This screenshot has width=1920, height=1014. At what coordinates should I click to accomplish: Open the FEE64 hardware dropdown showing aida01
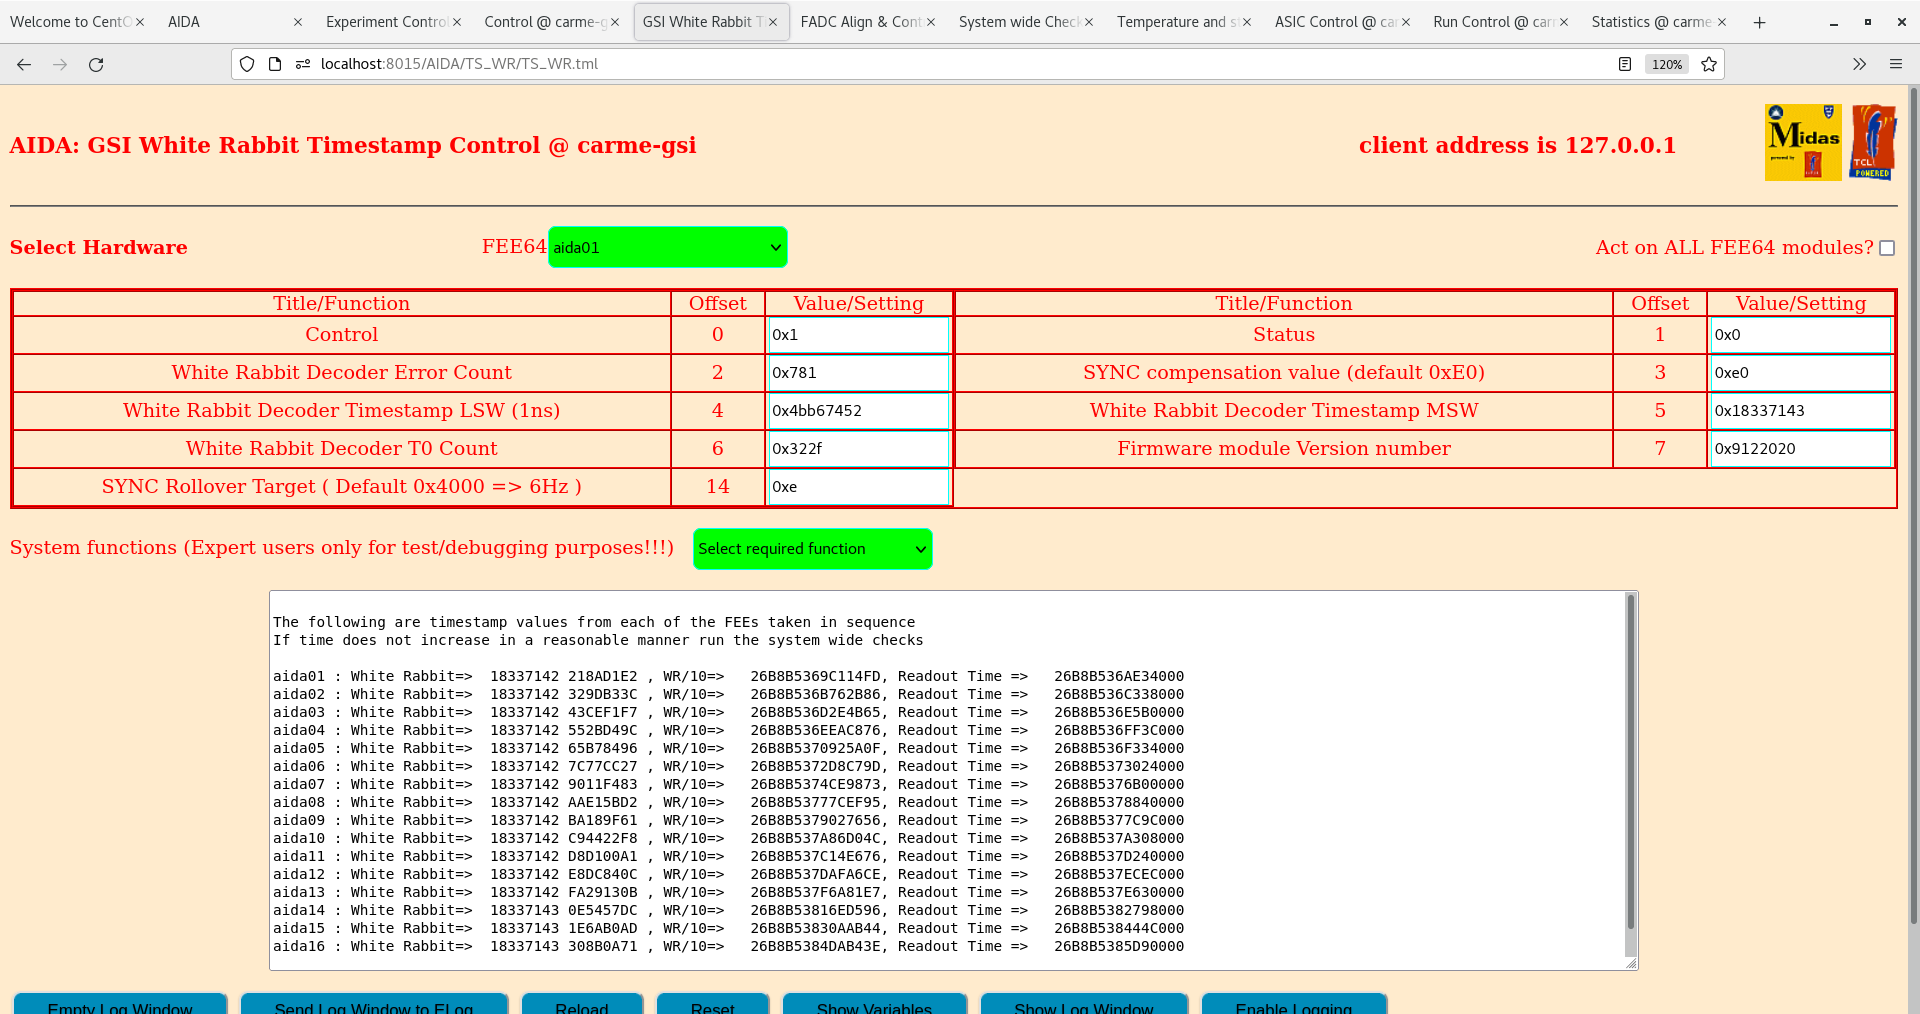click(x=667, y=247)
